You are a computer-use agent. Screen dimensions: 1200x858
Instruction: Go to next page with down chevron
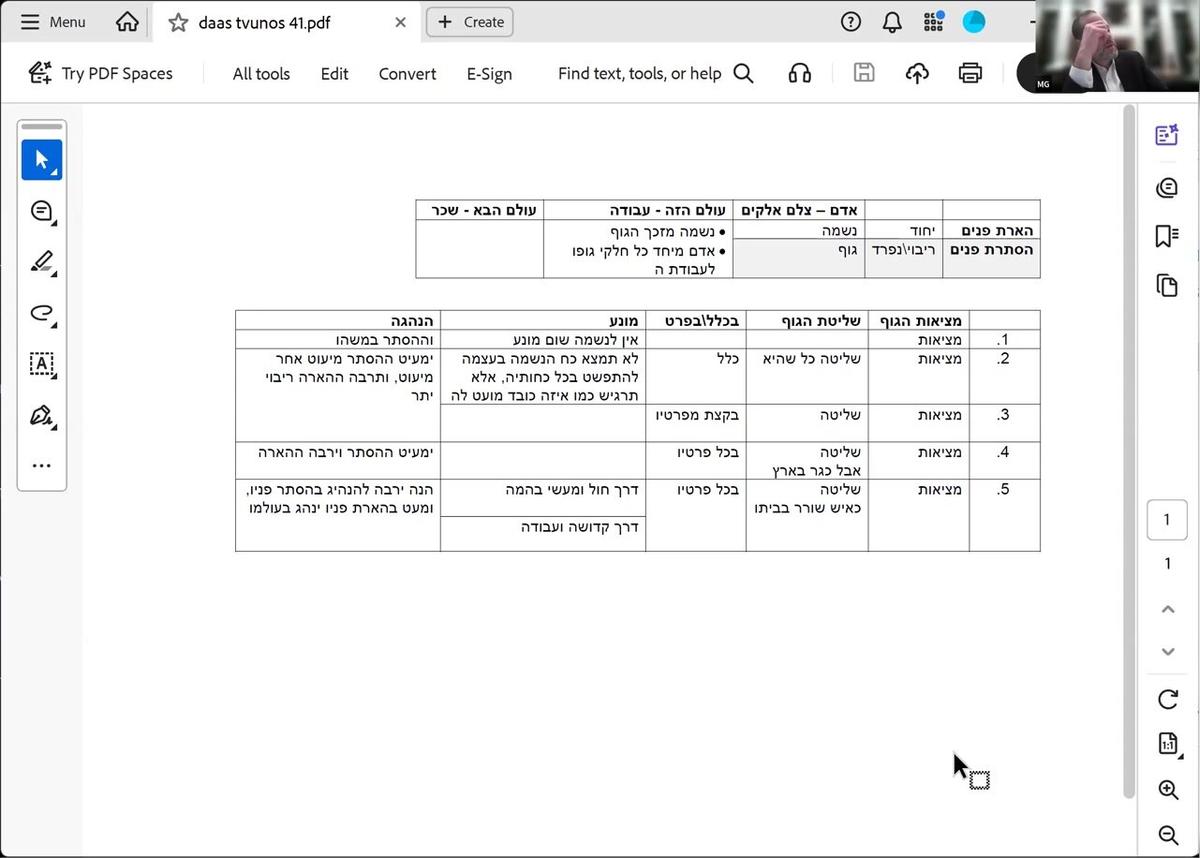[1167, 652]
